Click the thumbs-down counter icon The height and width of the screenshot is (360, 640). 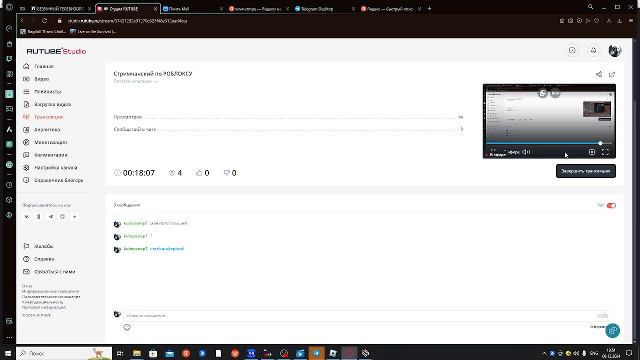[x=227, y=173]
